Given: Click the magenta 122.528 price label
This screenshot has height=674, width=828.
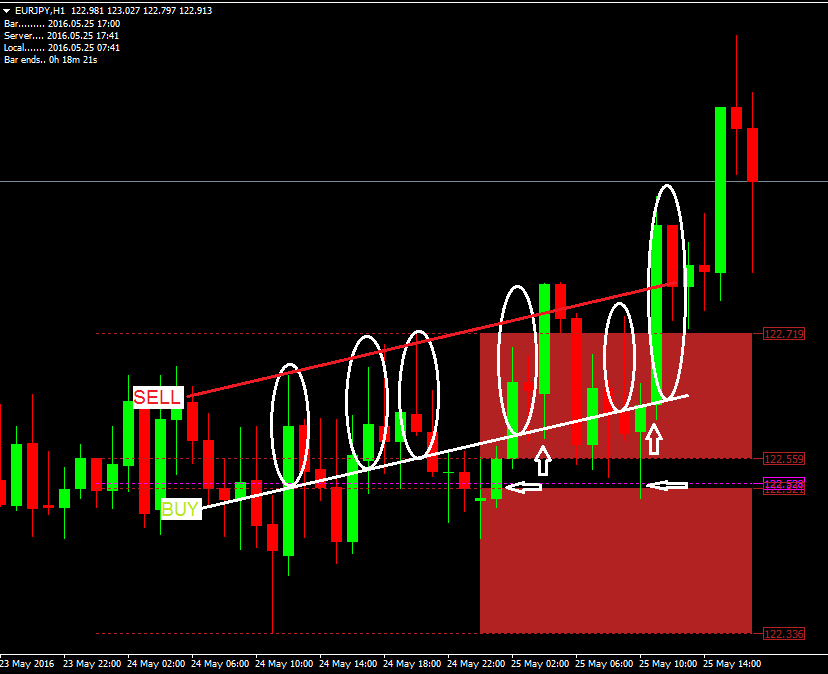Looking at the screenshot, I should [x=784, y=483].
